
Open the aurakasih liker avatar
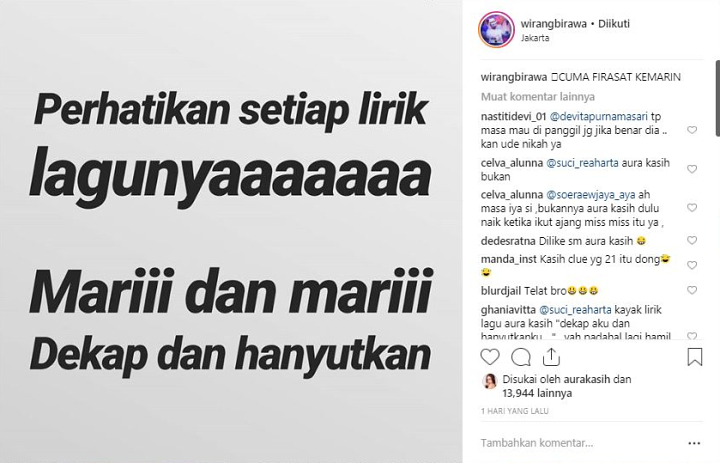[x=490, y=382]
